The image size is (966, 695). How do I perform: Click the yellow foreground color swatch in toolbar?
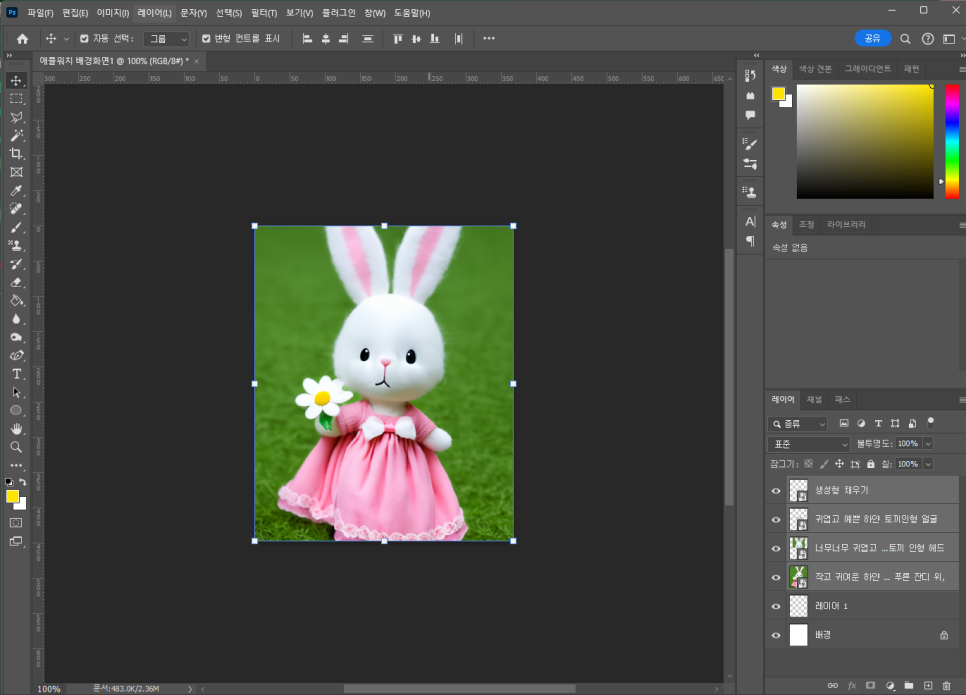point(12,496)
